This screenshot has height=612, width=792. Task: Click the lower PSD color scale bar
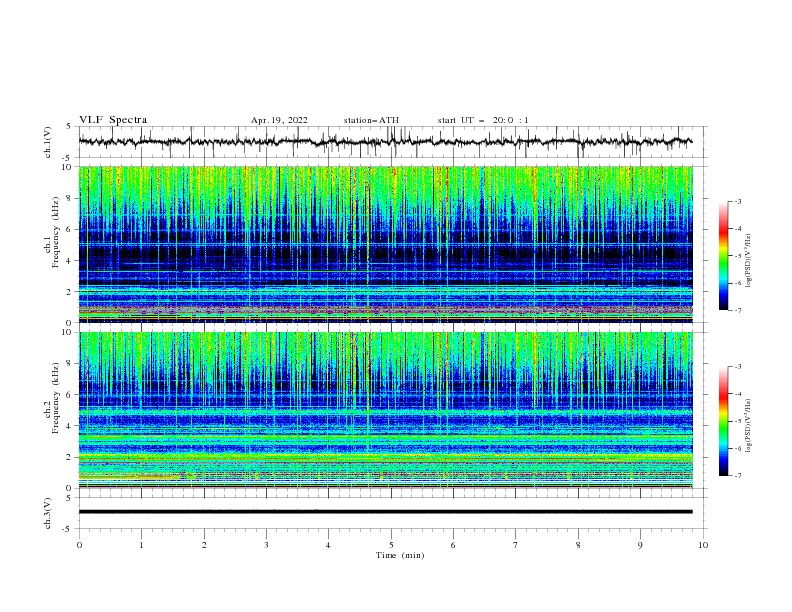[723, 421]
